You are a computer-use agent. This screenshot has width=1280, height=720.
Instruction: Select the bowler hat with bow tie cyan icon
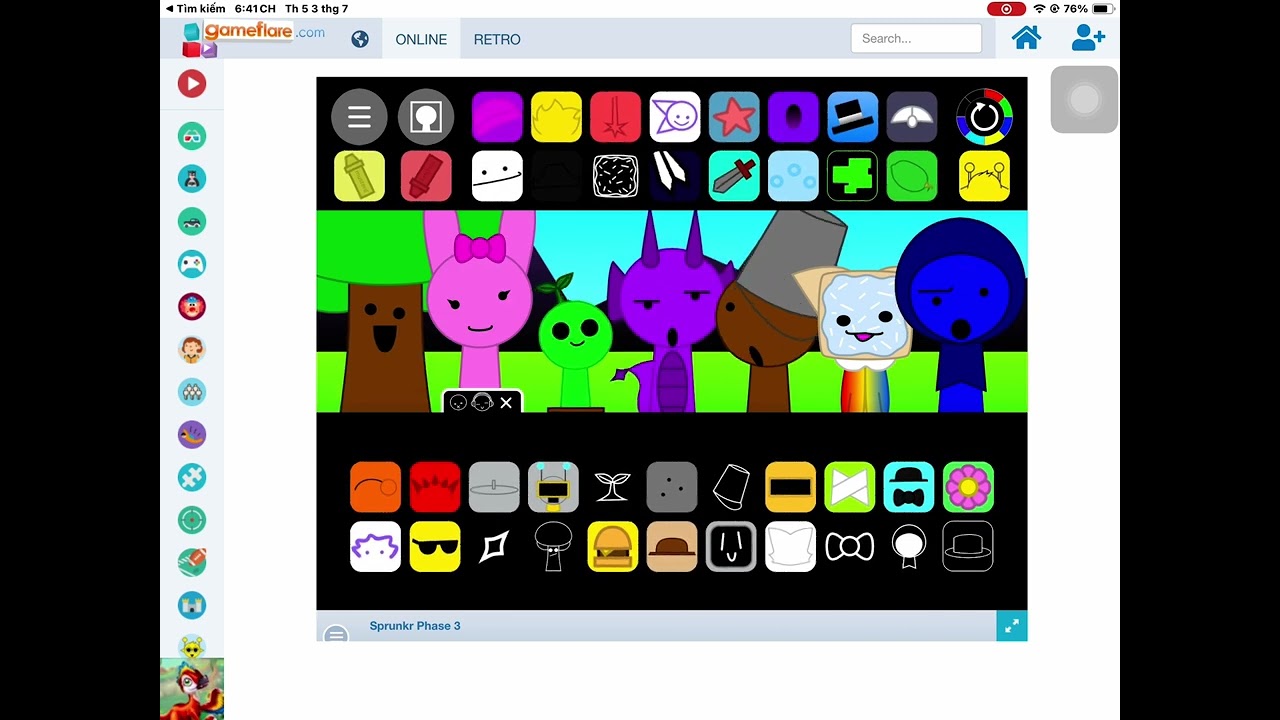[x=909, y=487]
